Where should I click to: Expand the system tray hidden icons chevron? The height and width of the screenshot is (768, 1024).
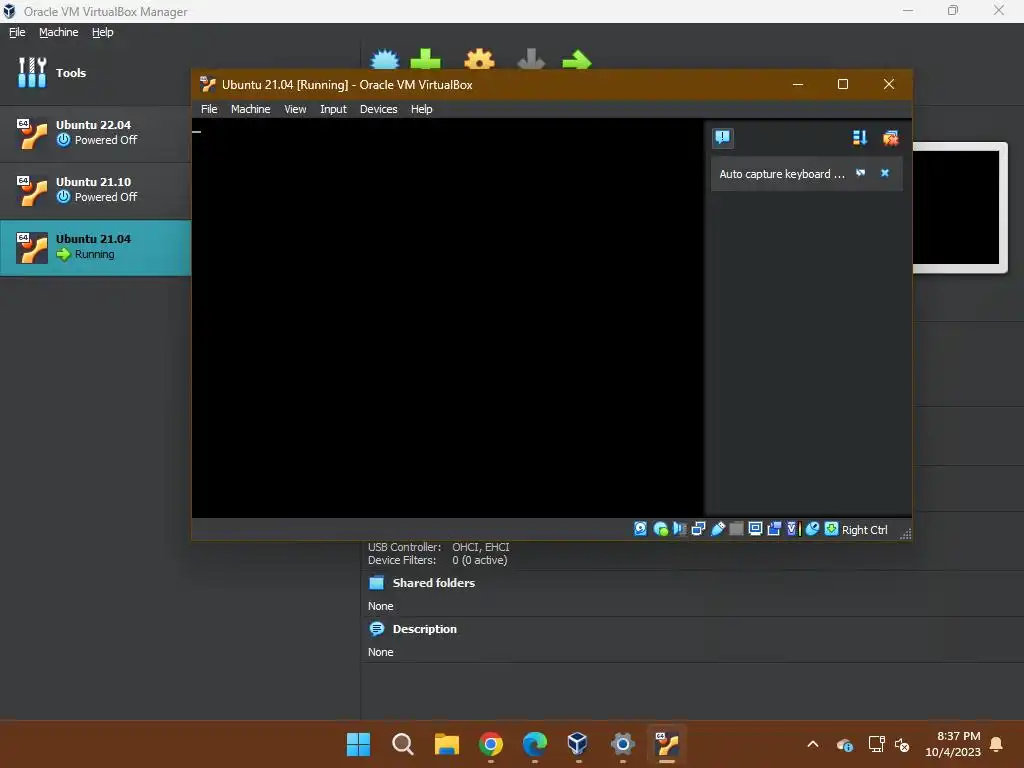tap(813, 744)
